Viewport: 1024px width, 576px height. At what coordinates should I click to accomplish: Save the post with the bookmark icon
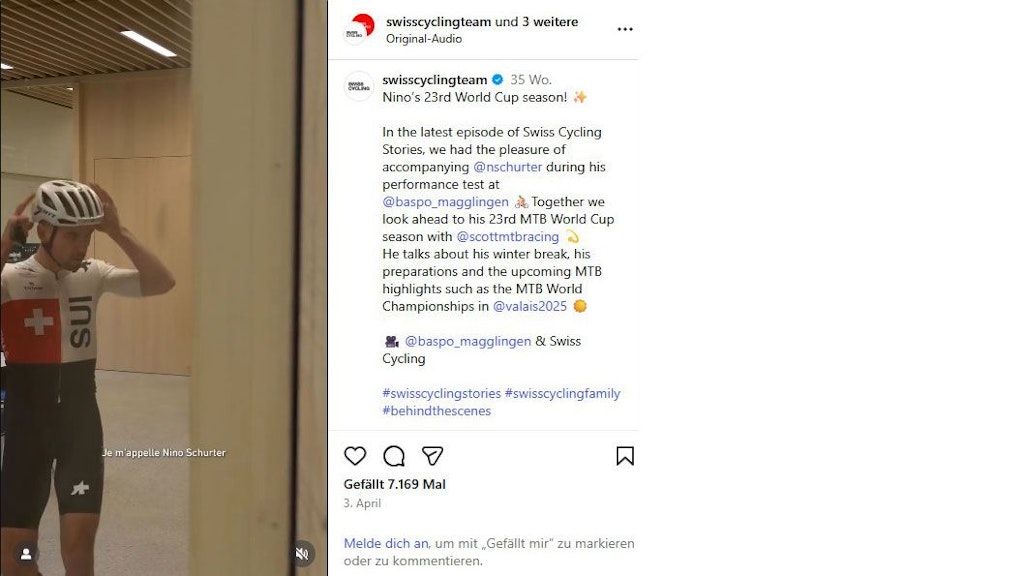pyautogui.click(x=625, y=456)
